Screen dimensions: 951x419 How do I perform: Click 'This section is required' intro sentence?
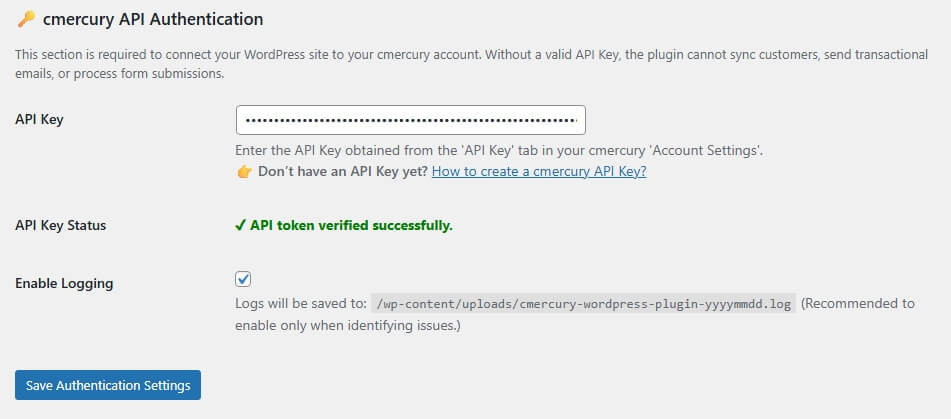click(x=300, y=54)
